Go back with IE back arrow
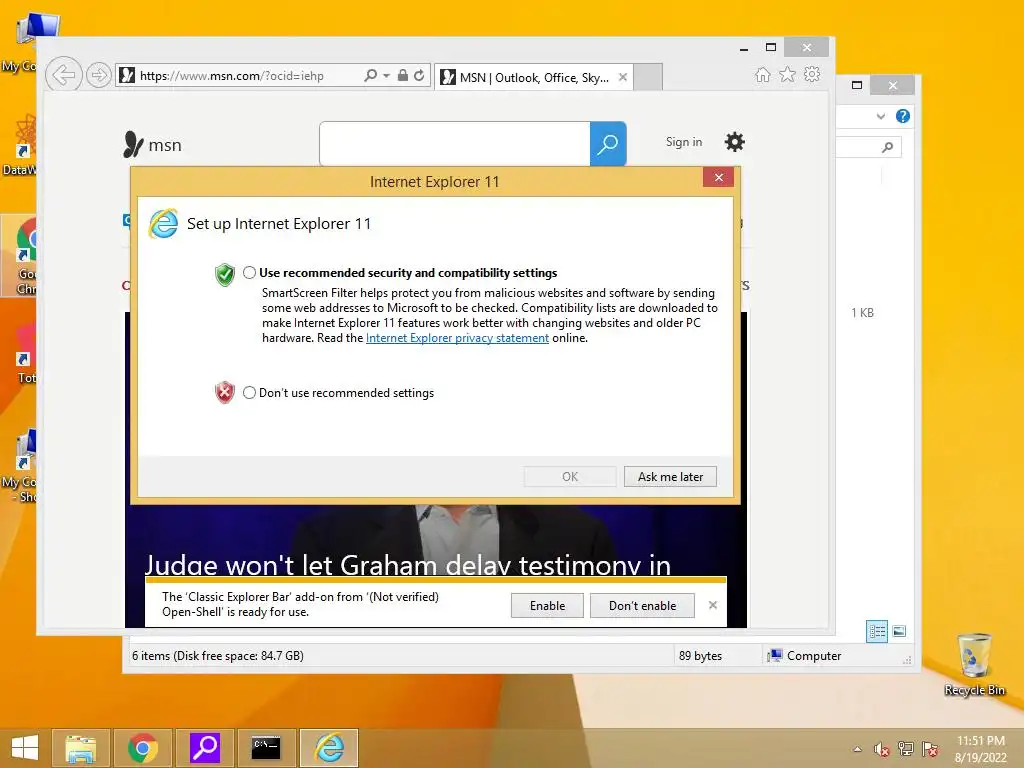1024x768 pixels. [63, 75]
